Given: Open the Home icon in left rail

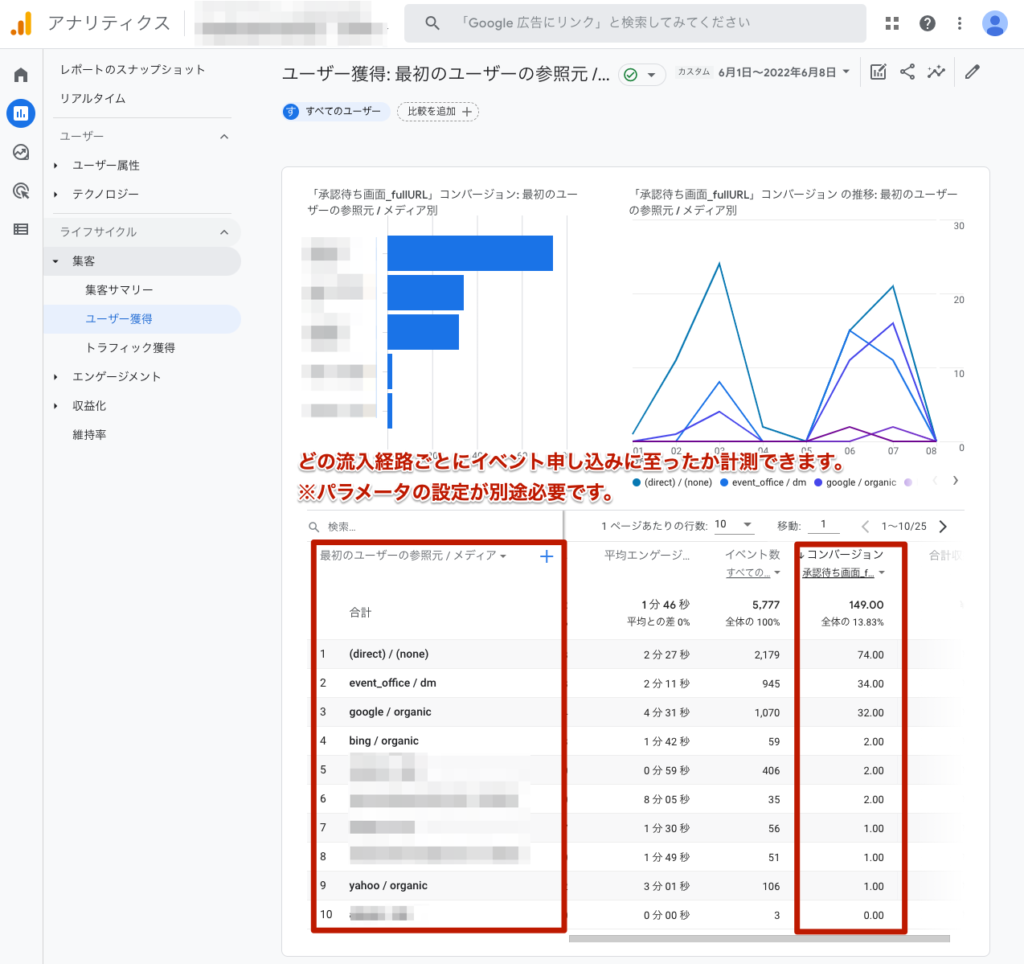Looking at the screenshot, I should (21, 74).
